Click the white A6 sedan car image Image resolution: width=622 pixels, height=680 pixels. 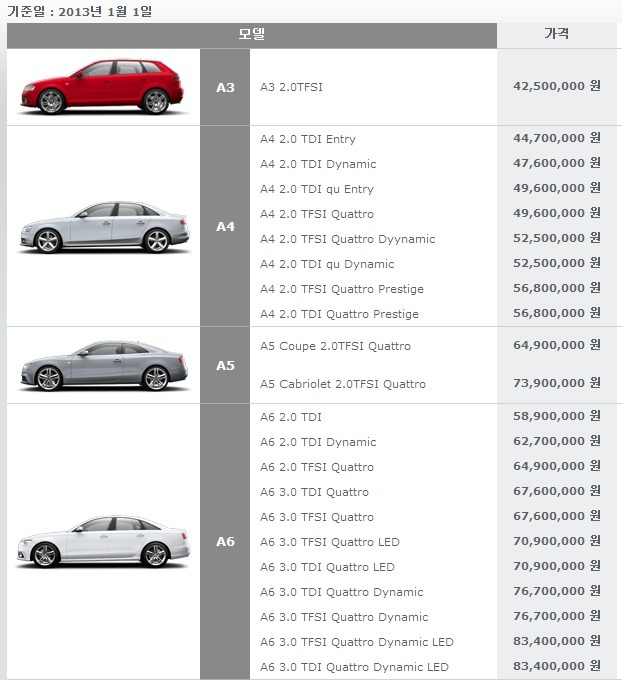coord(103,541)
